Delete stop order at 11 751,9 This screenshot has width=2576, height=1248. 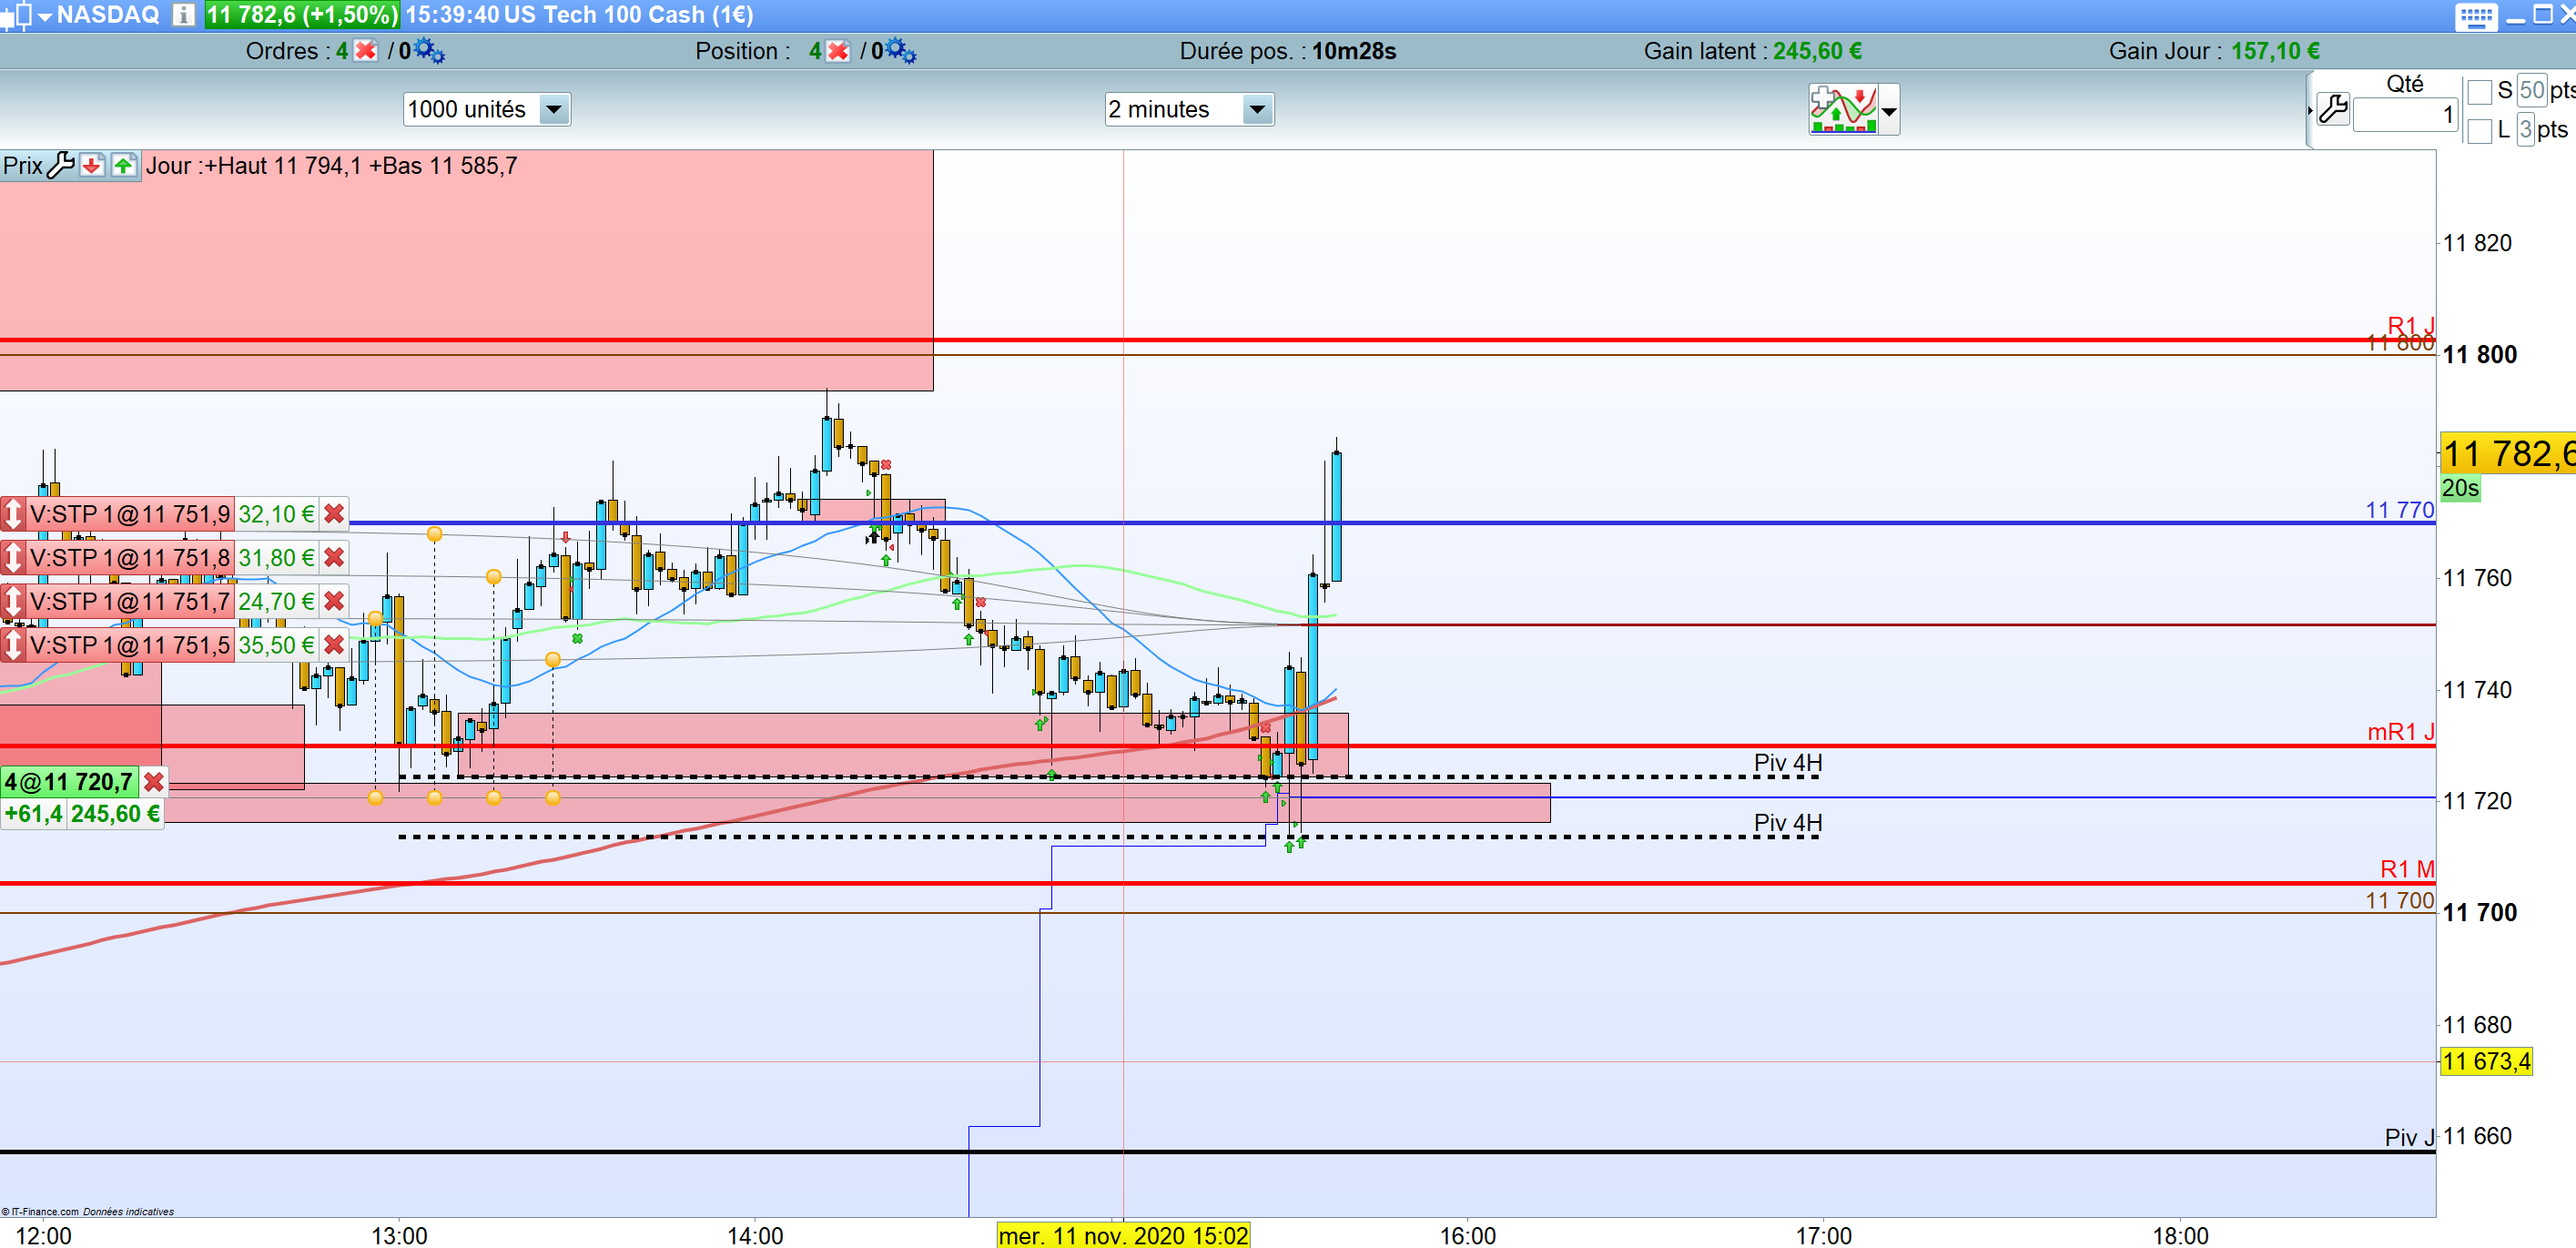(334, 514)
